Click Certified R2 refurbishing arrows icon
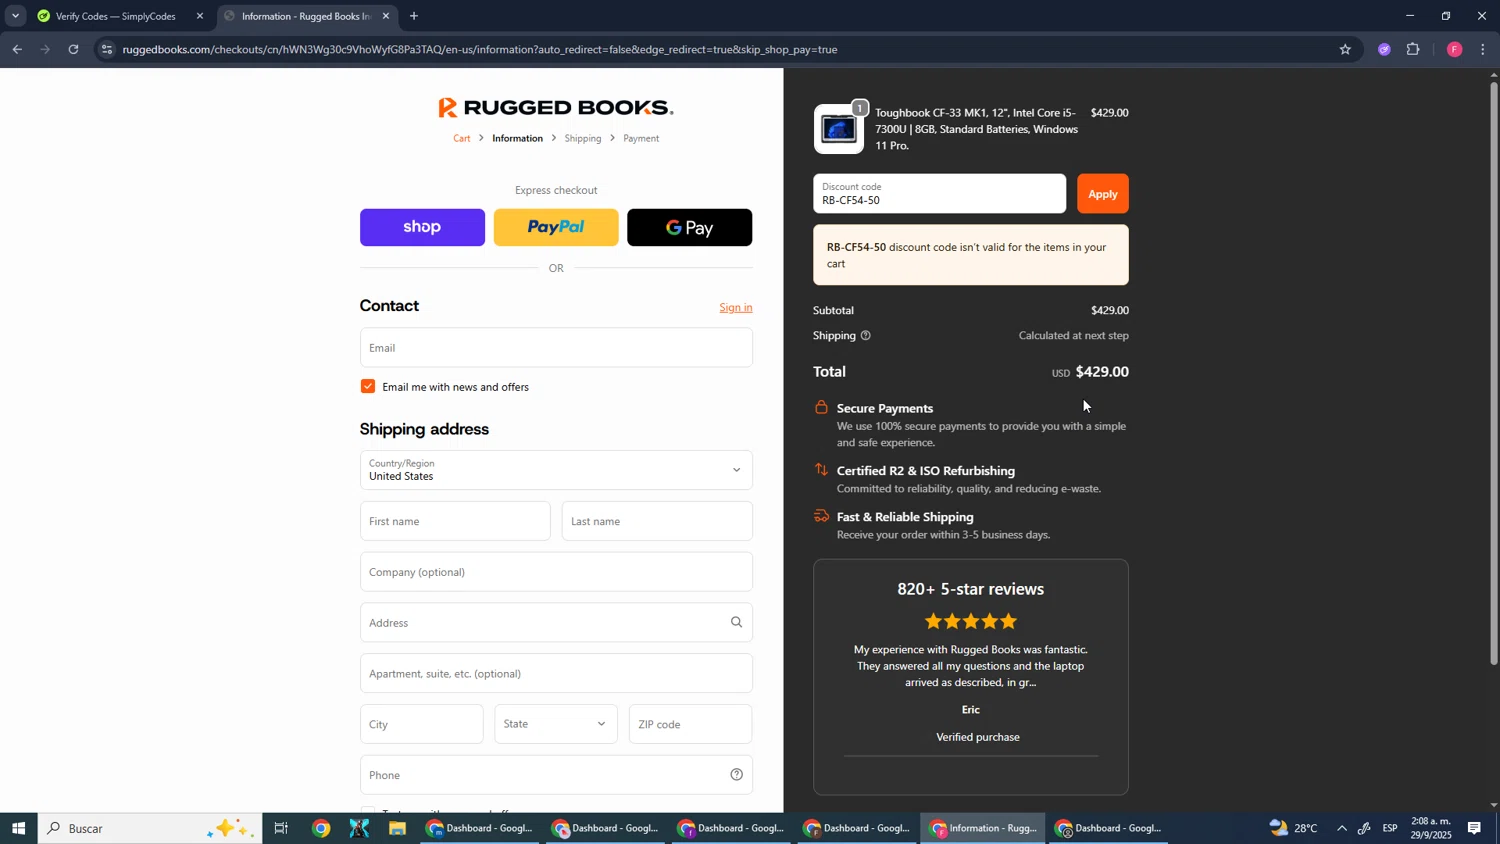Screen dimensions: 1500x844 click(x=821, y=470)
